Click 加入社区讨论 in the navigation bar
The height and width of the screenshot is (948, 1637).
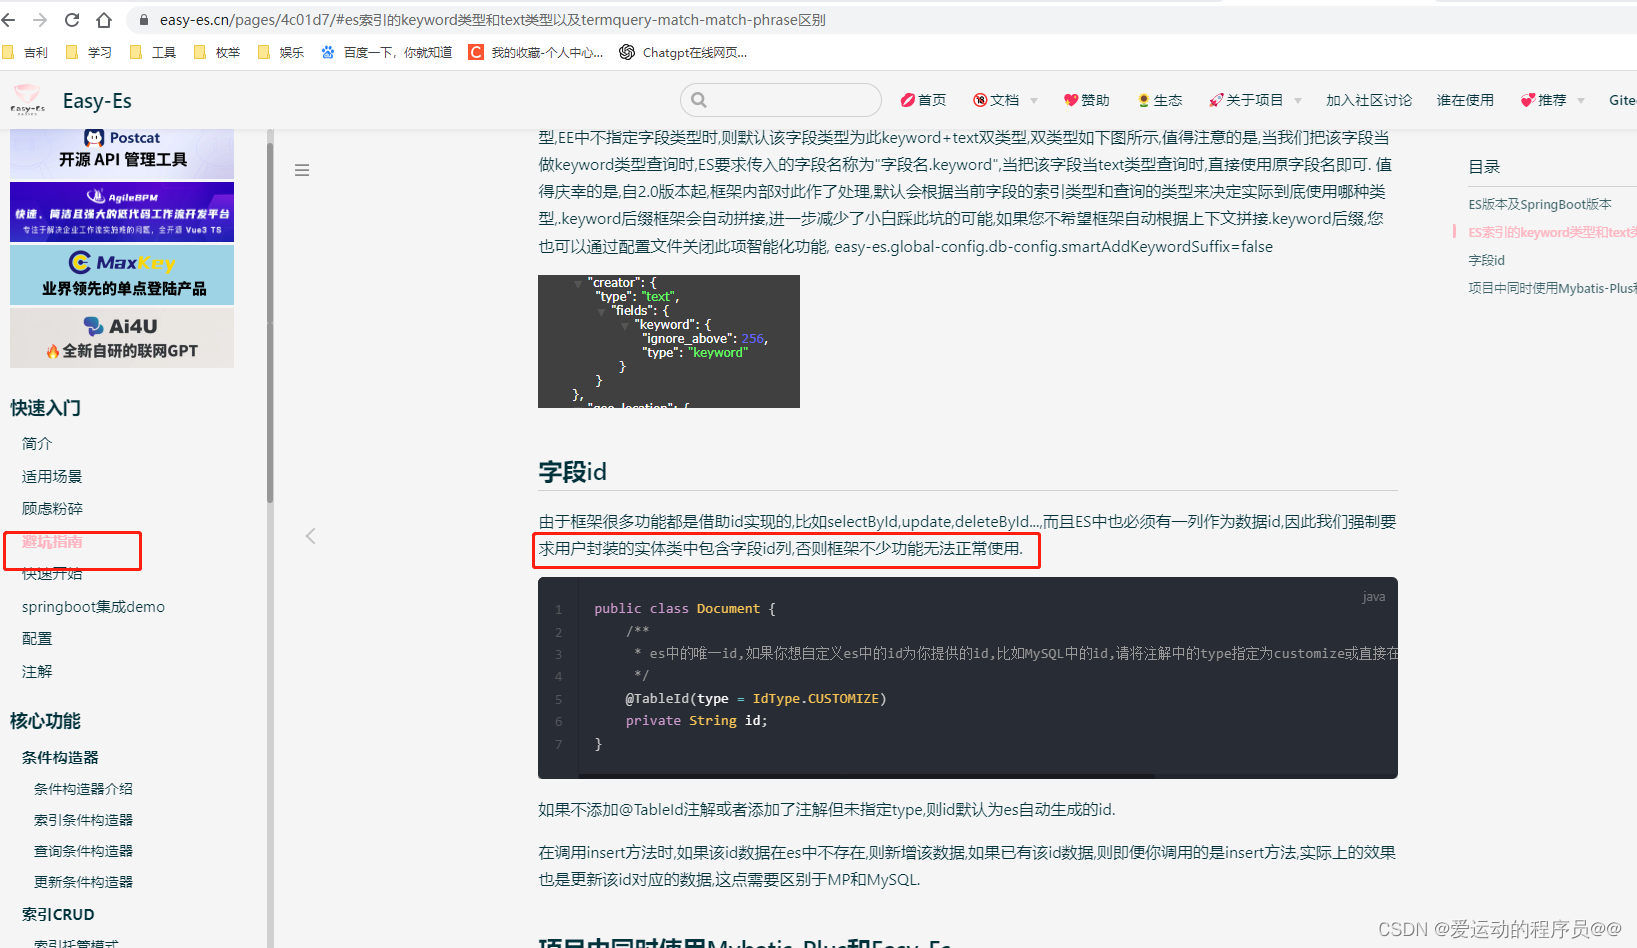click(x=1370, y=100)
